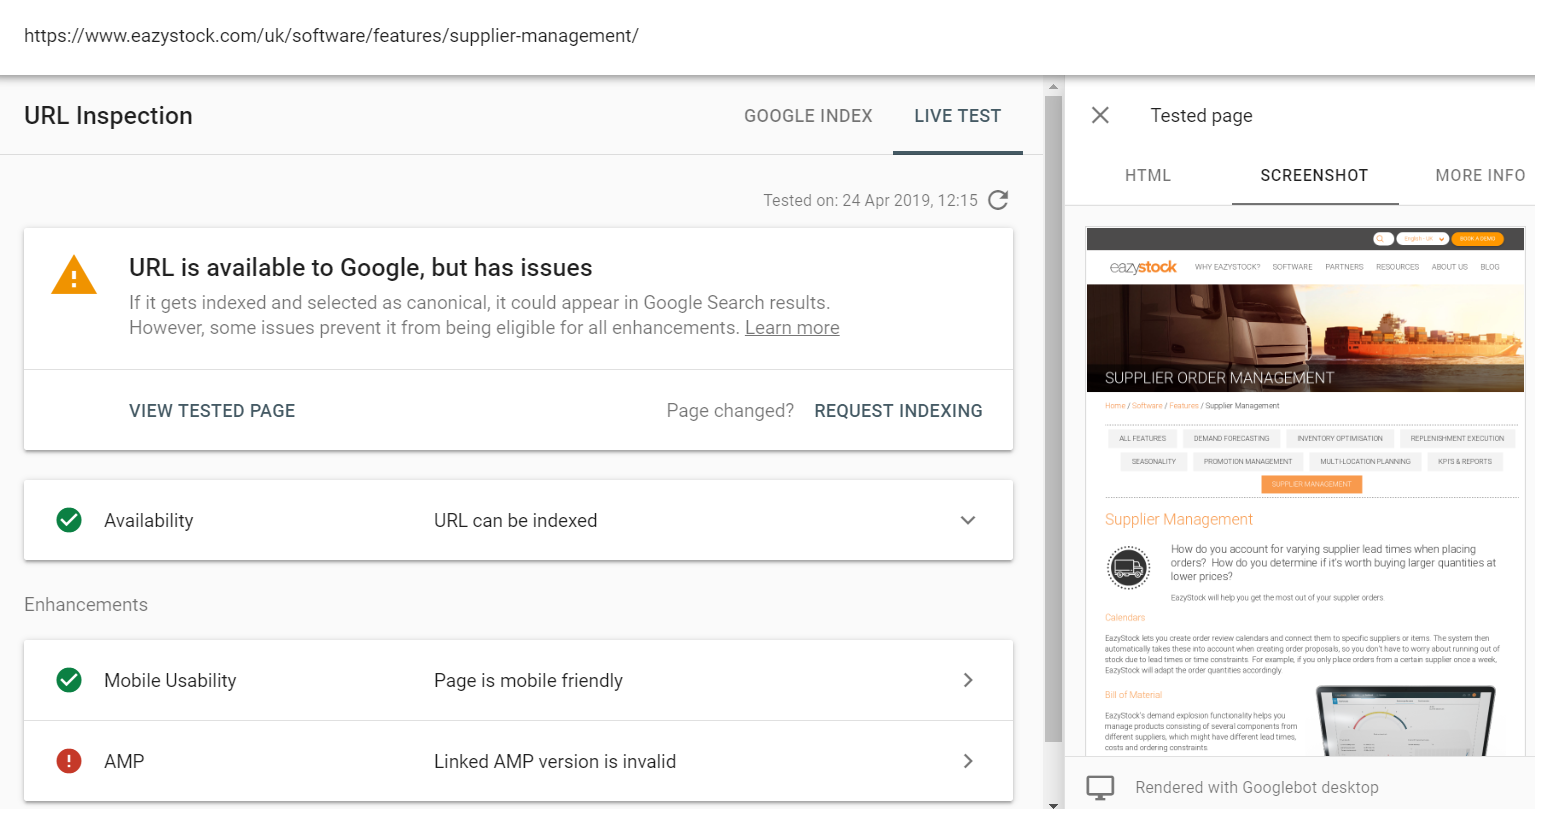Image resolution: width=1552 pixels, height=824 pixels.
Task: Select the SCREENSHOT tab
Action: click(x=1314, y=175)
